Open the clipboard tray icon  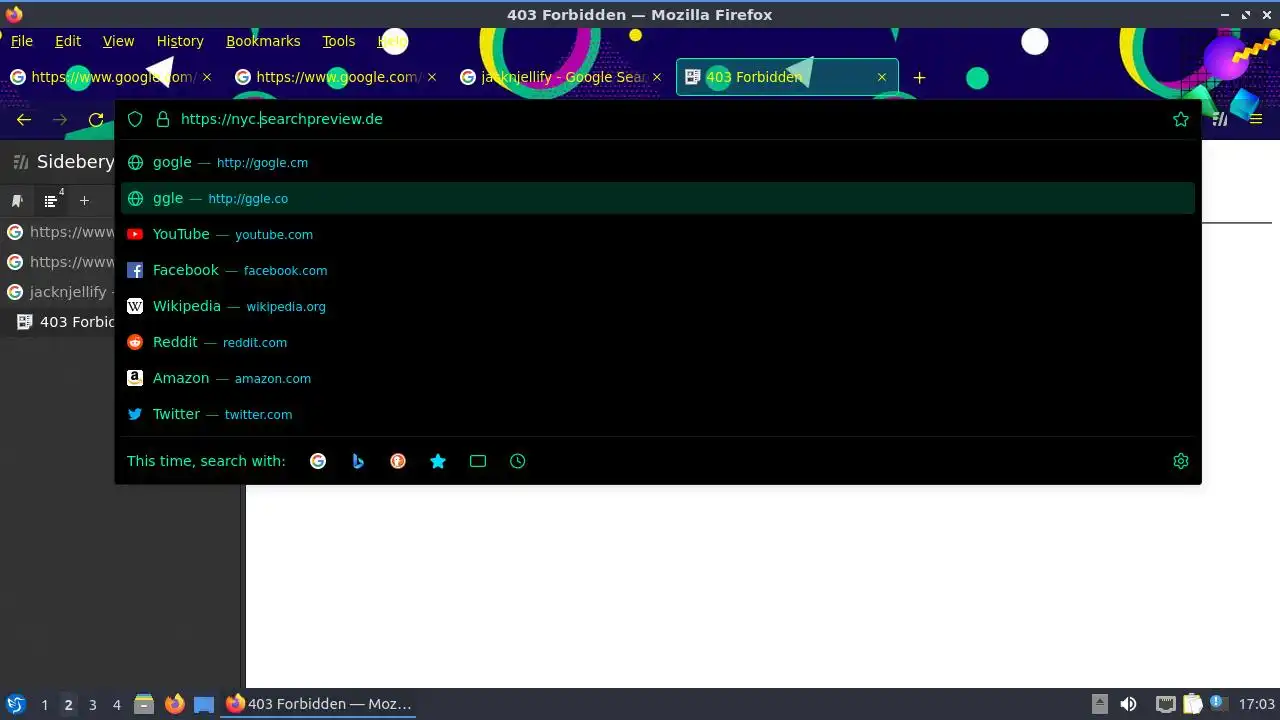click(1192, 704)
